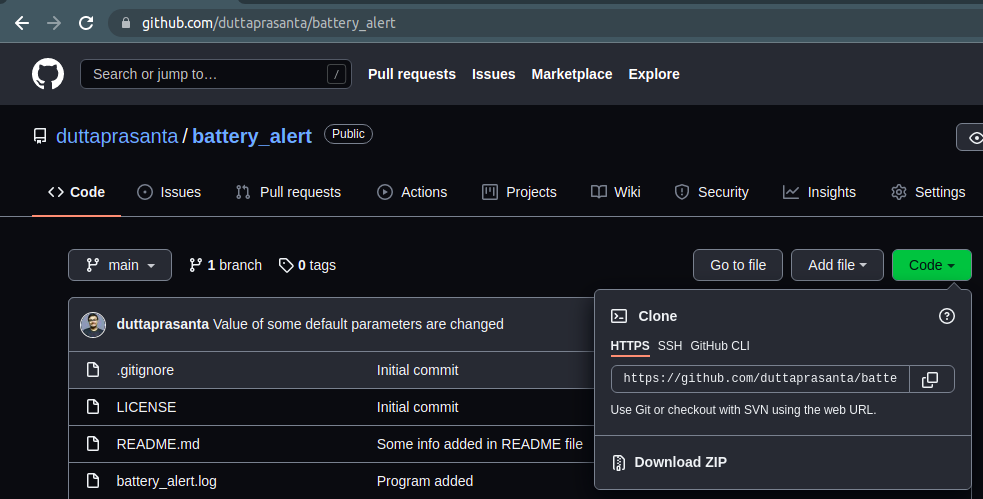Click the slash shortcut key in search box
The image size is (983, 499).
[337, 75]
